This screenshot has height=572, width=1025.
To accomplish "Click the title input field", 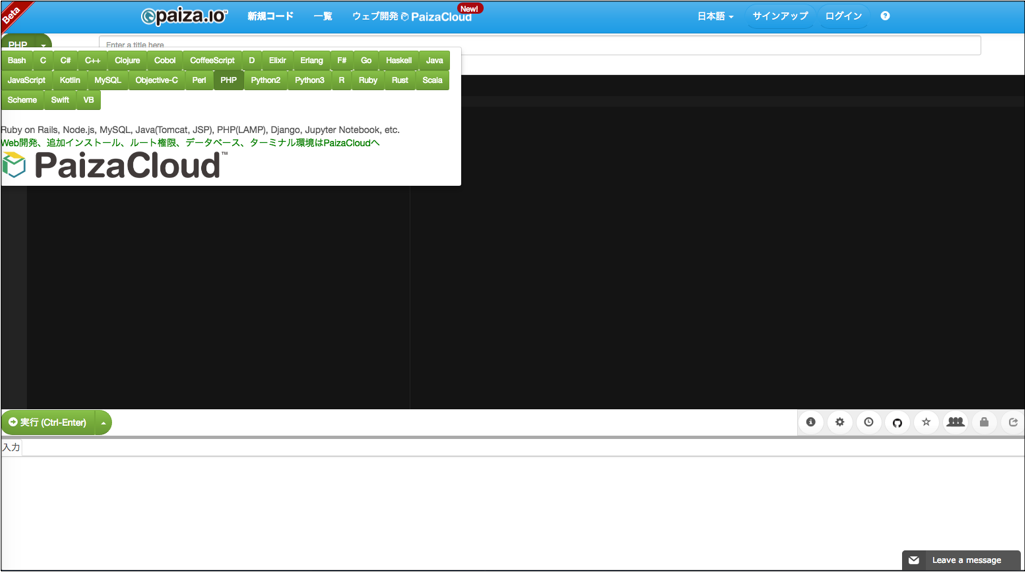I will 540,45.
